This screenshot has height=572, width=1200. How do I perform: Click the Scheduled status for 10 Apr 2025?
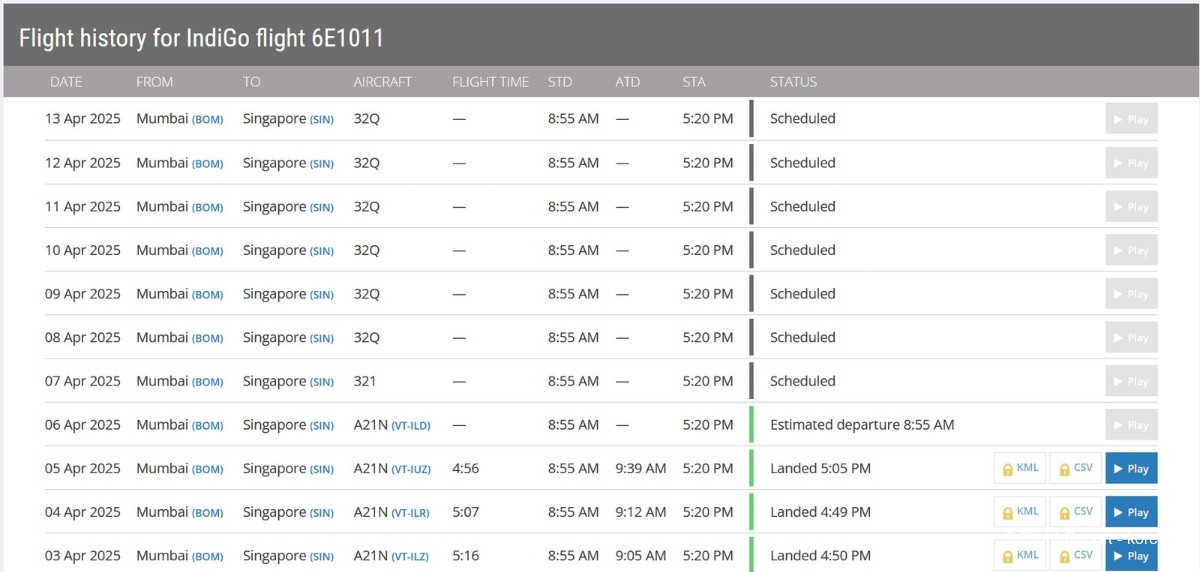(803, 250)
